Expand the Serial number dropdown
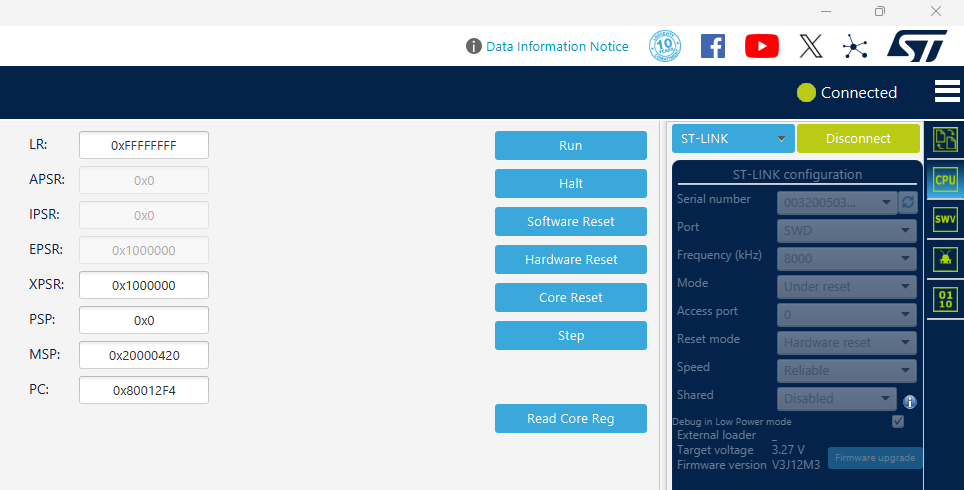The image size is (964, 490). pyautogui.click(x=837, y=202)
